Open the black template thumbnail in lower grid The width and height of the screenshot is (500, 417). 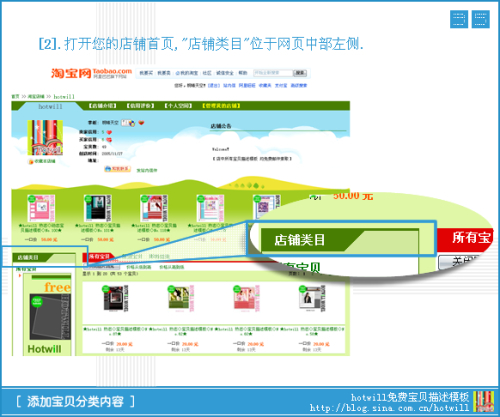coord(115,298)
